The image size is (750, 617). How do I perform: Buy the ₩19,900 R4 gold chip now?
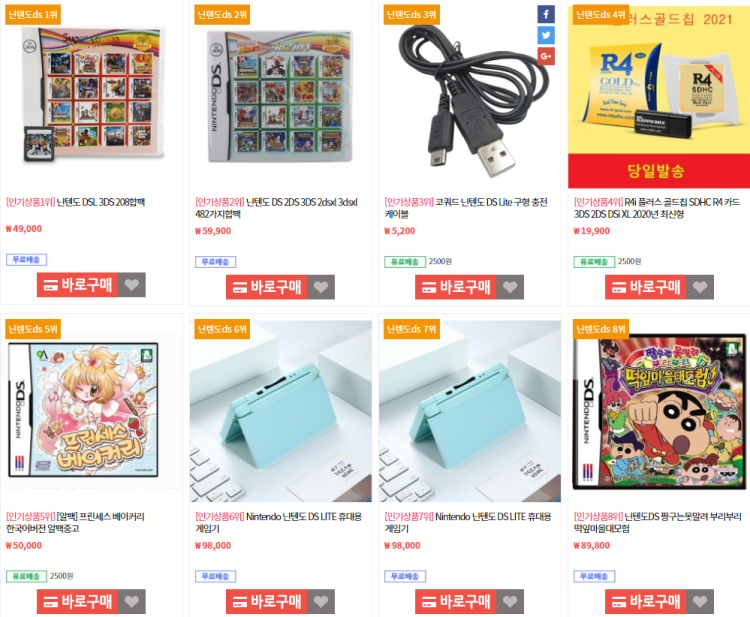coord(646,287)
